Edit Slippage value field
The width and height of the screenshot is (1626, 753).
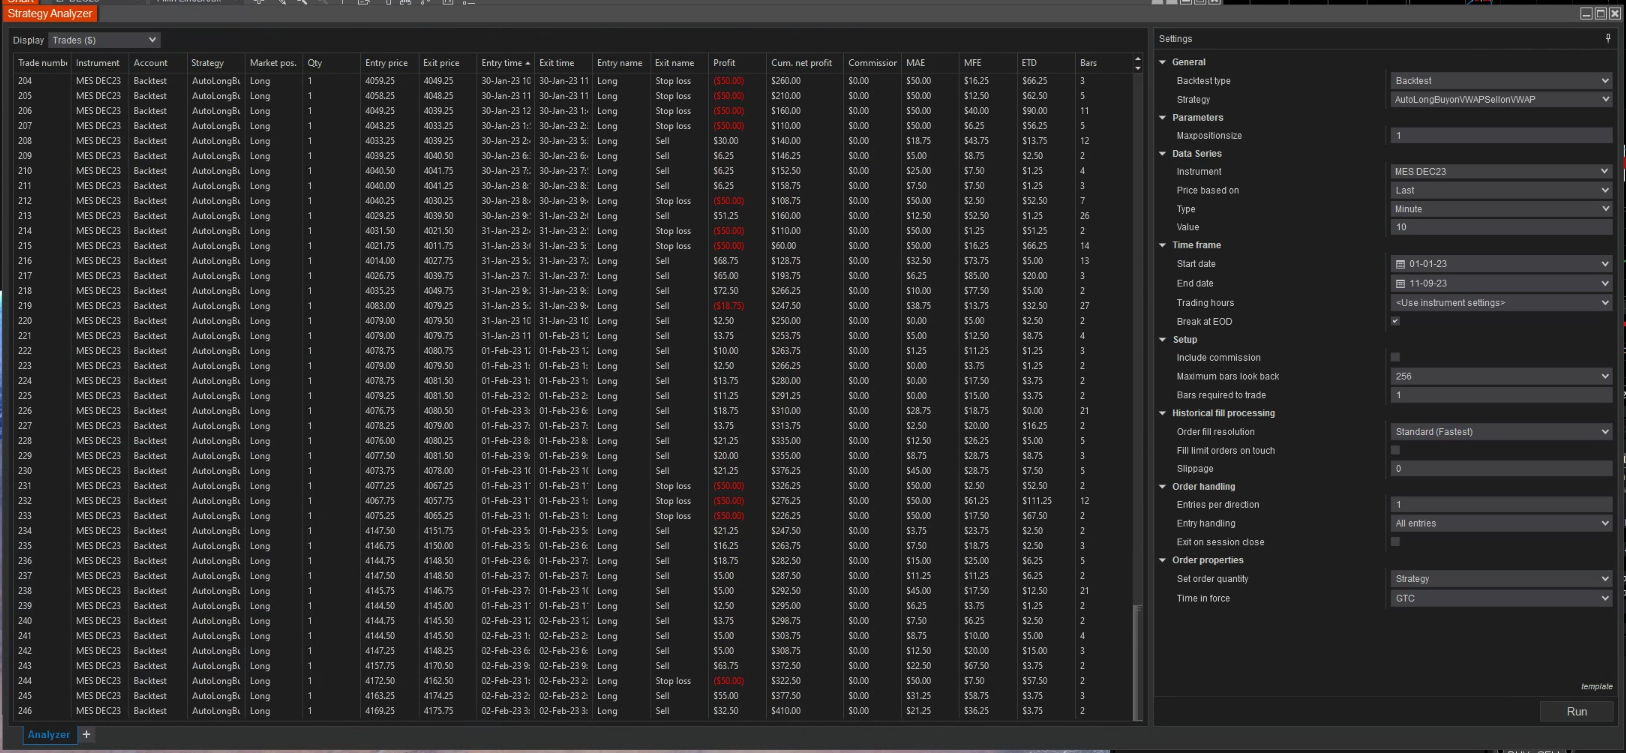pyautogui.click(x=1501, y=468)
